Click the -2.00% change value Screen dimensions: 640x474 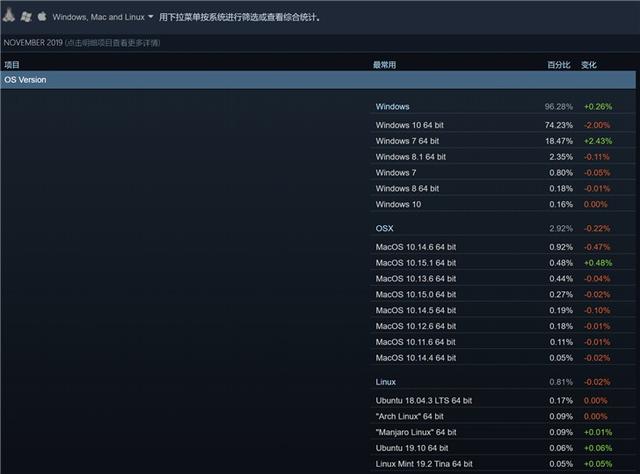[597, 125]
